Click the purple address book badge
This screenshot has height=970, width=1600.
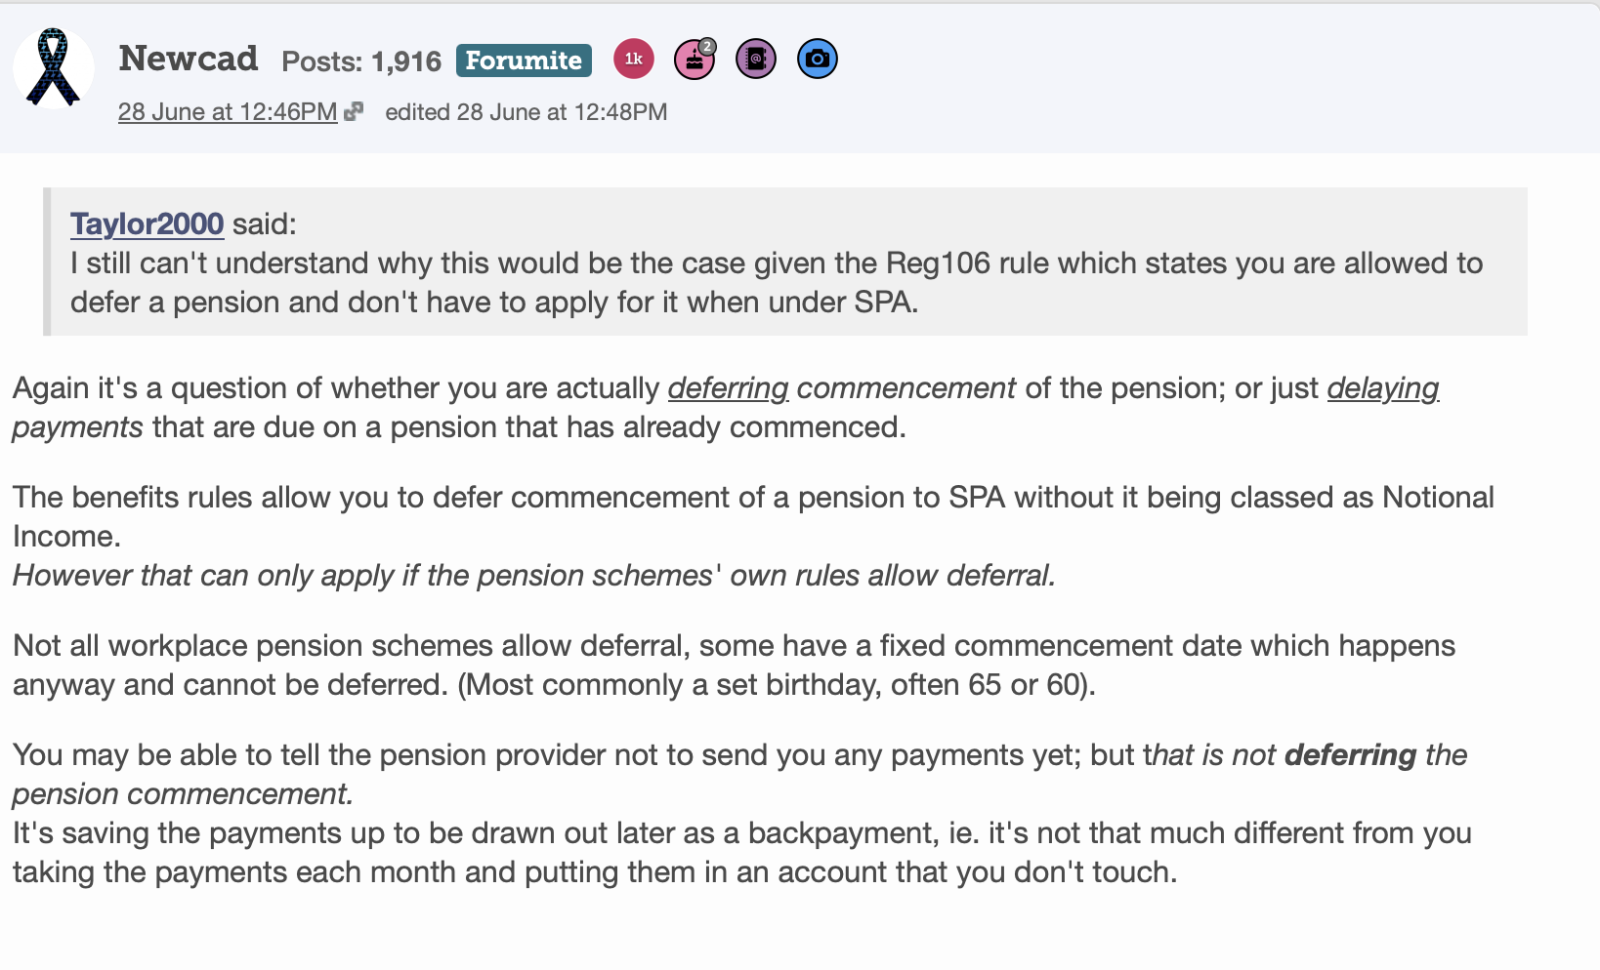tap(756, 60)
